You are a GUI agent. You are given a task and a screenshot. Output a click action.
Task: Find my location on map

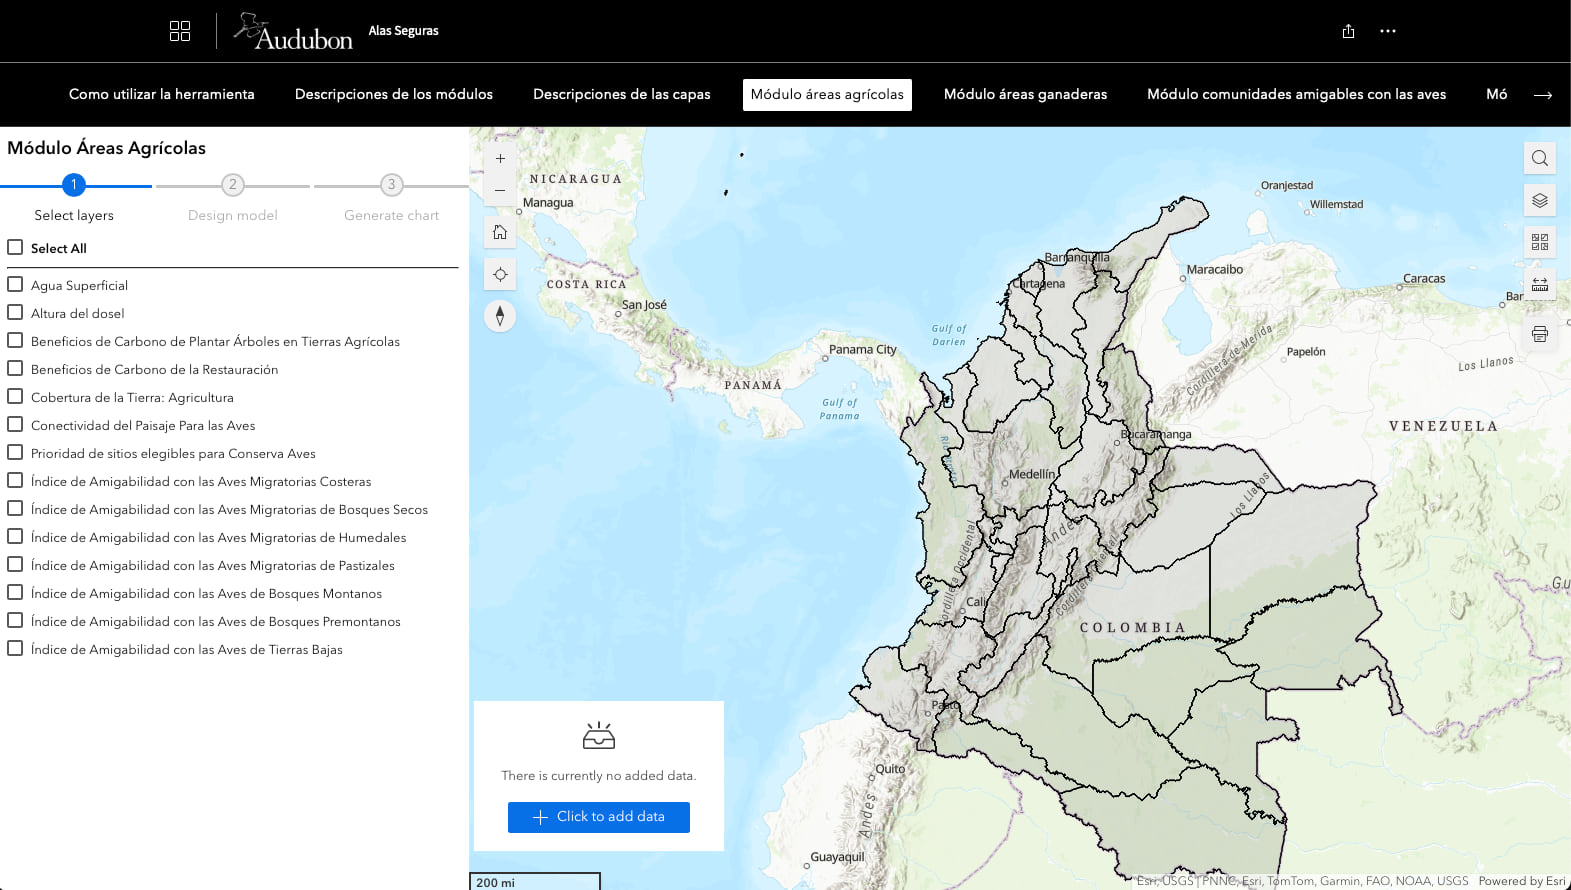[500, 275]
